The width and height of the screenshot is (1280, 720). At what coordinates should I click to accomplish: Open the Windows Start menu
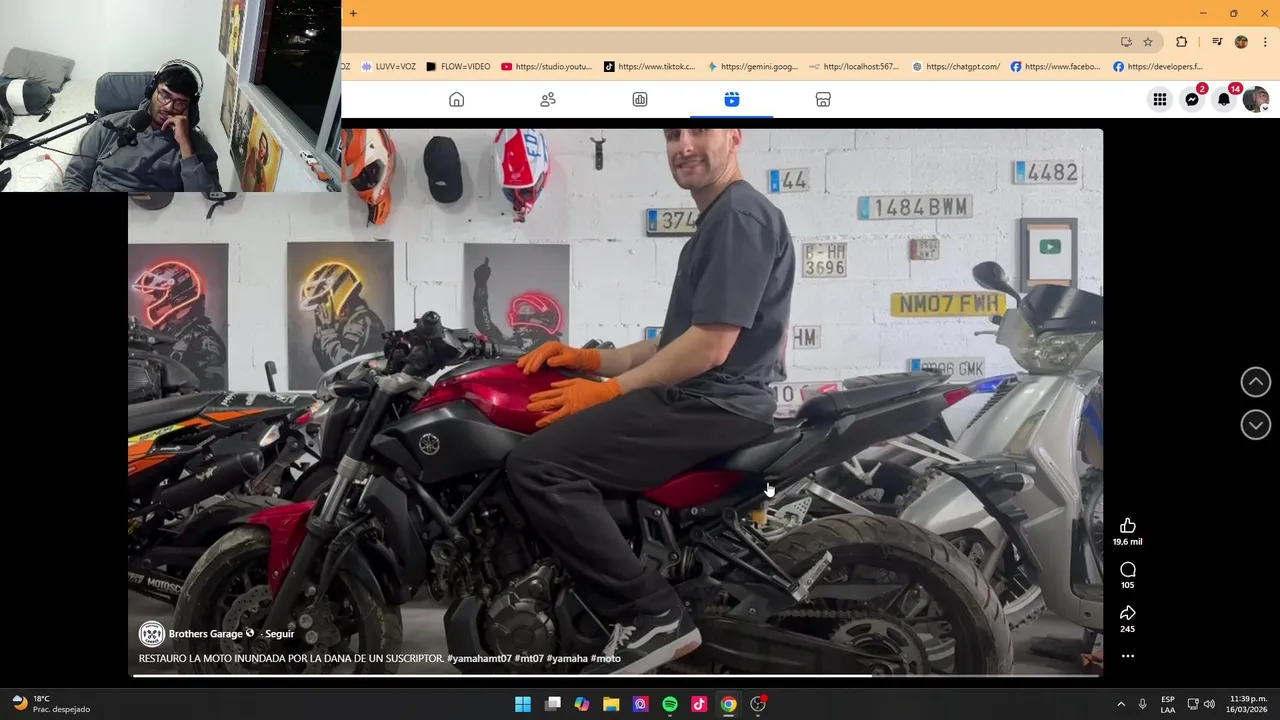coord(523,704)
